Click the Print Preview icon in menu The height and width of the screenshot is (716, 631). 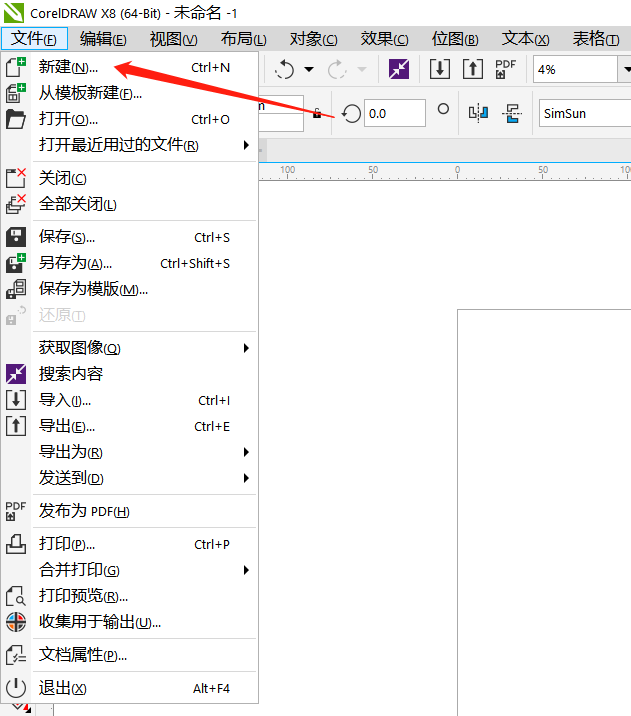tap(16, 596)
